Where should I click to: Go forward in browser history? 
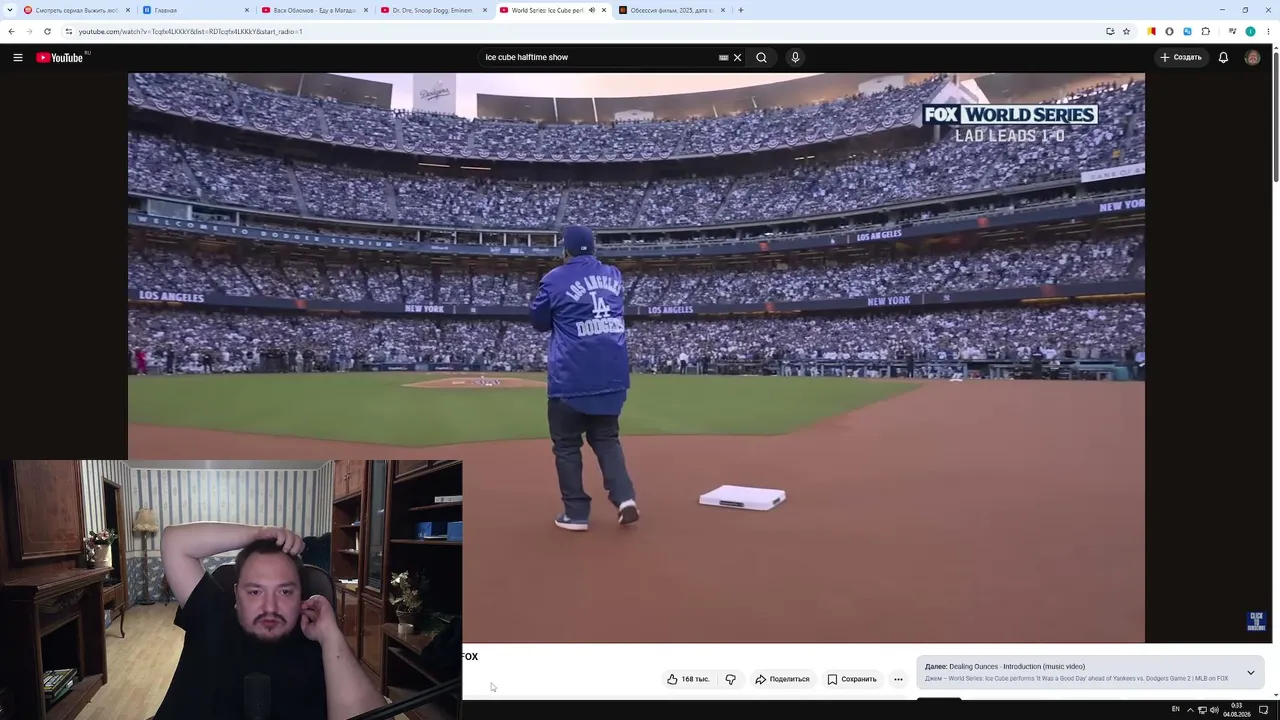(29, 31)
